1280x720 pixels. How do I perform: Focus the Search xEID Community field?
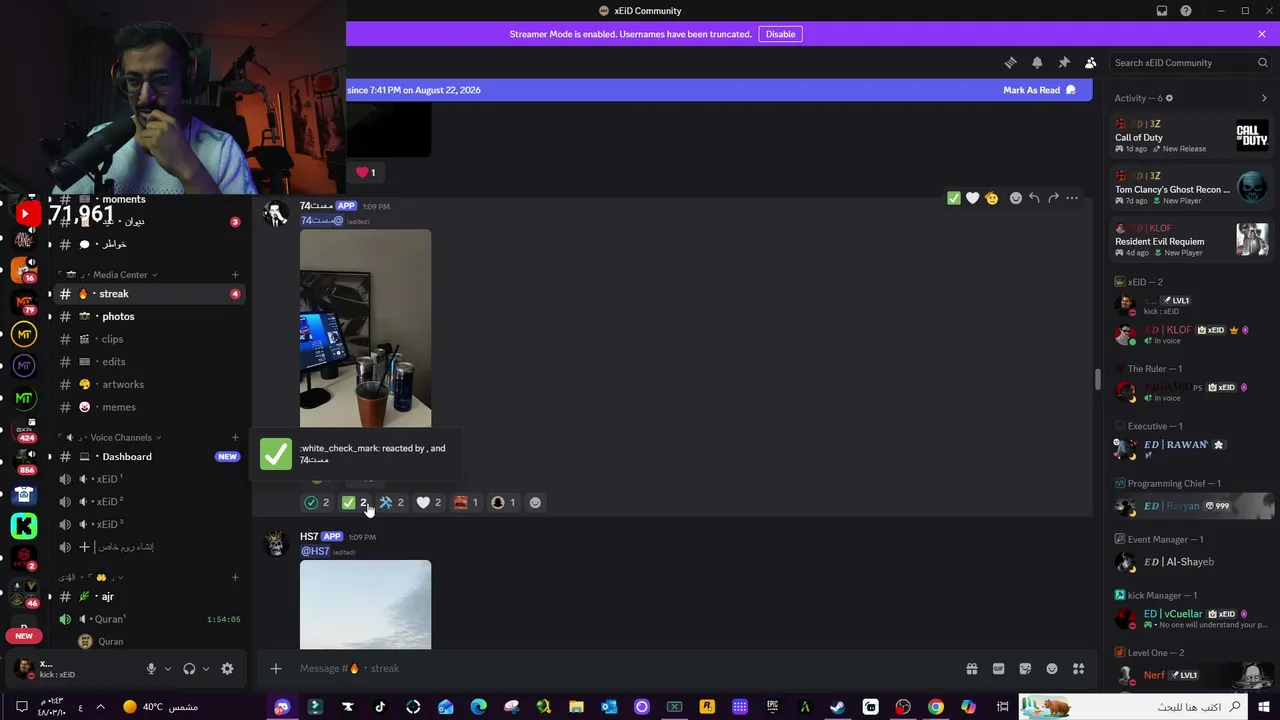click(x=1190, y=62)
